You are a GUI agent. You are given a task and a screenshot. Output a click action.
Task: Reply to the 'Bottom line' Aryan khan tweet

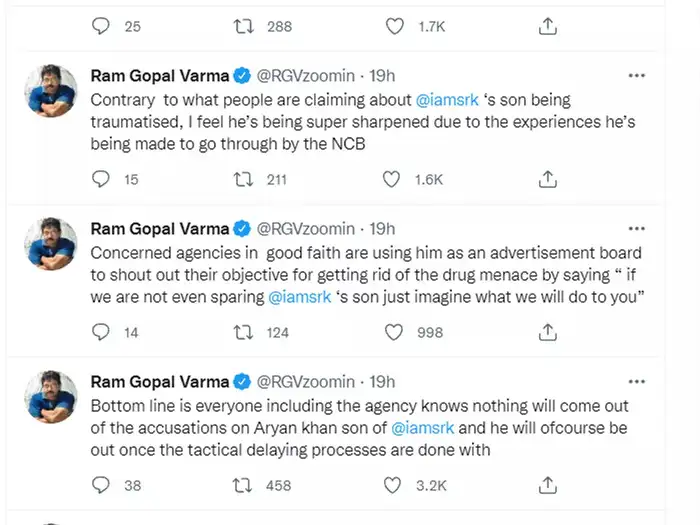pyautogui.click(x=100, y=484)
